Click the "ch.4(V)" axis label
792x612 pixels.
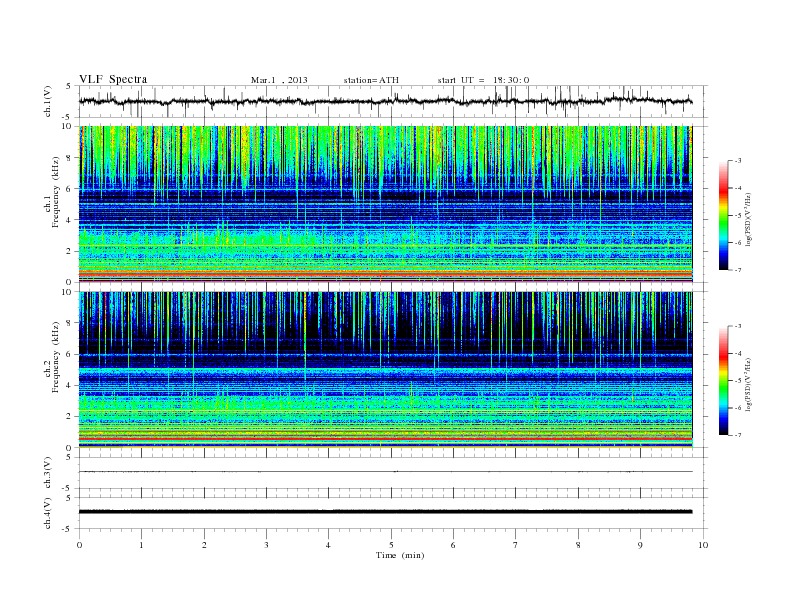pyautogui.click(x=48, y=513)
